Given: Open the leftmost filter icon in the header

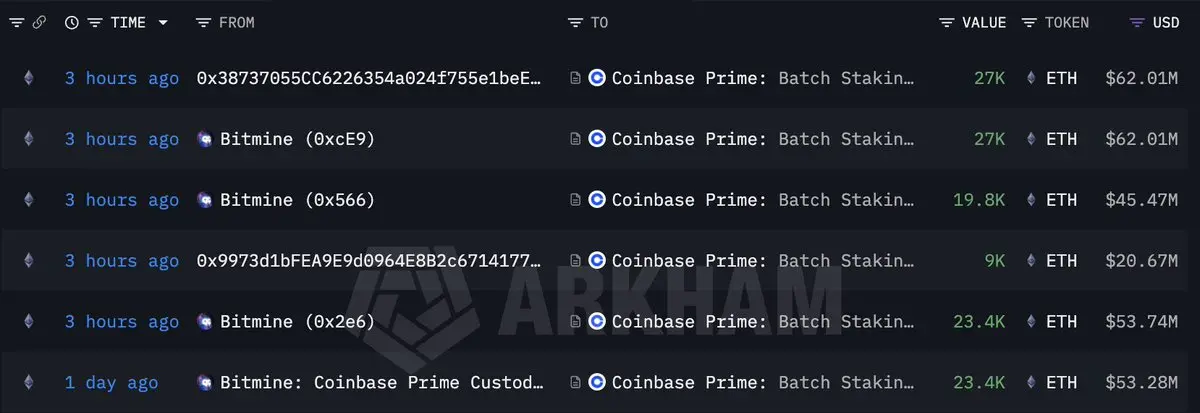Looking at the screenshot, I should (16, 22).
